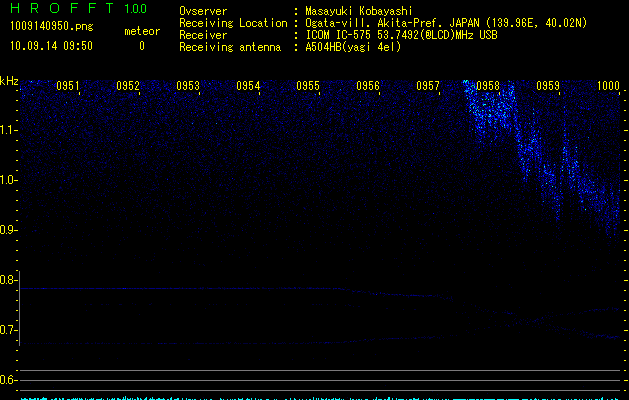629x400 pixels.
Task: Click the 0.9 kHz axis label
Action: (x=7, y=229)
